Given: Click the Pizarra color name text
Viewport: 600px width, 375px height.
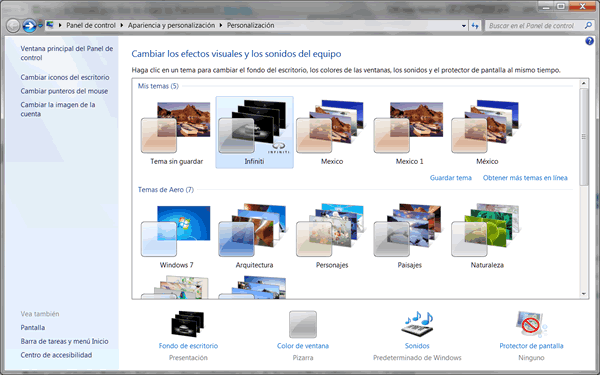Looking at the screenshot, I should (303, 358).
